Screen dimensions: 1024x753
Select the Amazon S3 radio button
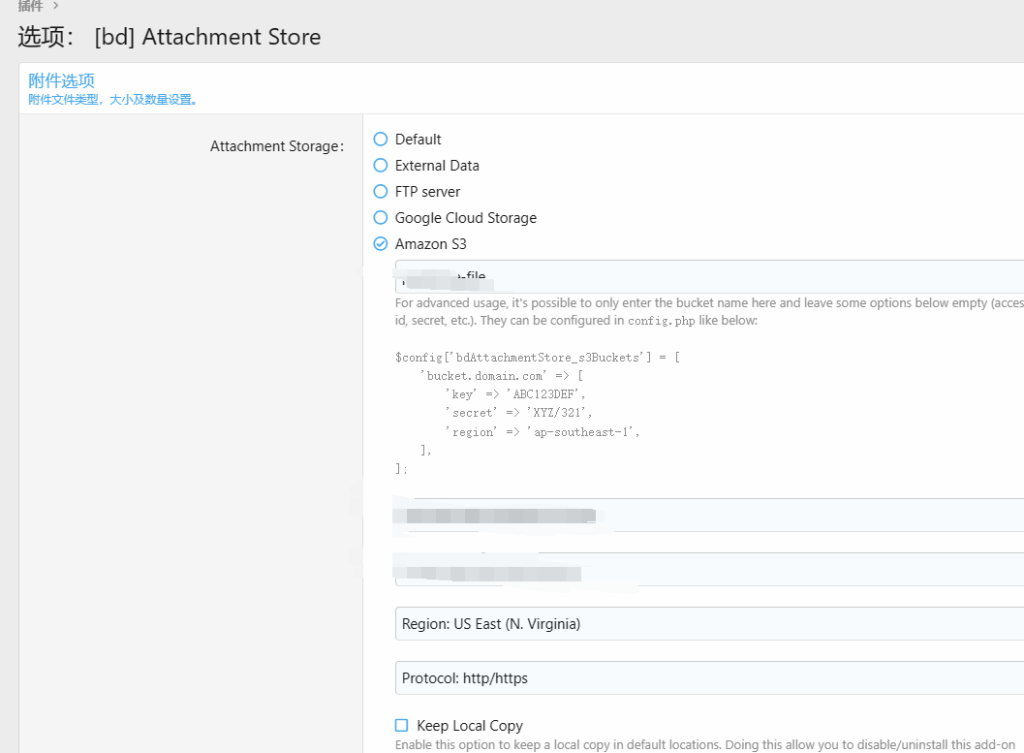point(380,244)
